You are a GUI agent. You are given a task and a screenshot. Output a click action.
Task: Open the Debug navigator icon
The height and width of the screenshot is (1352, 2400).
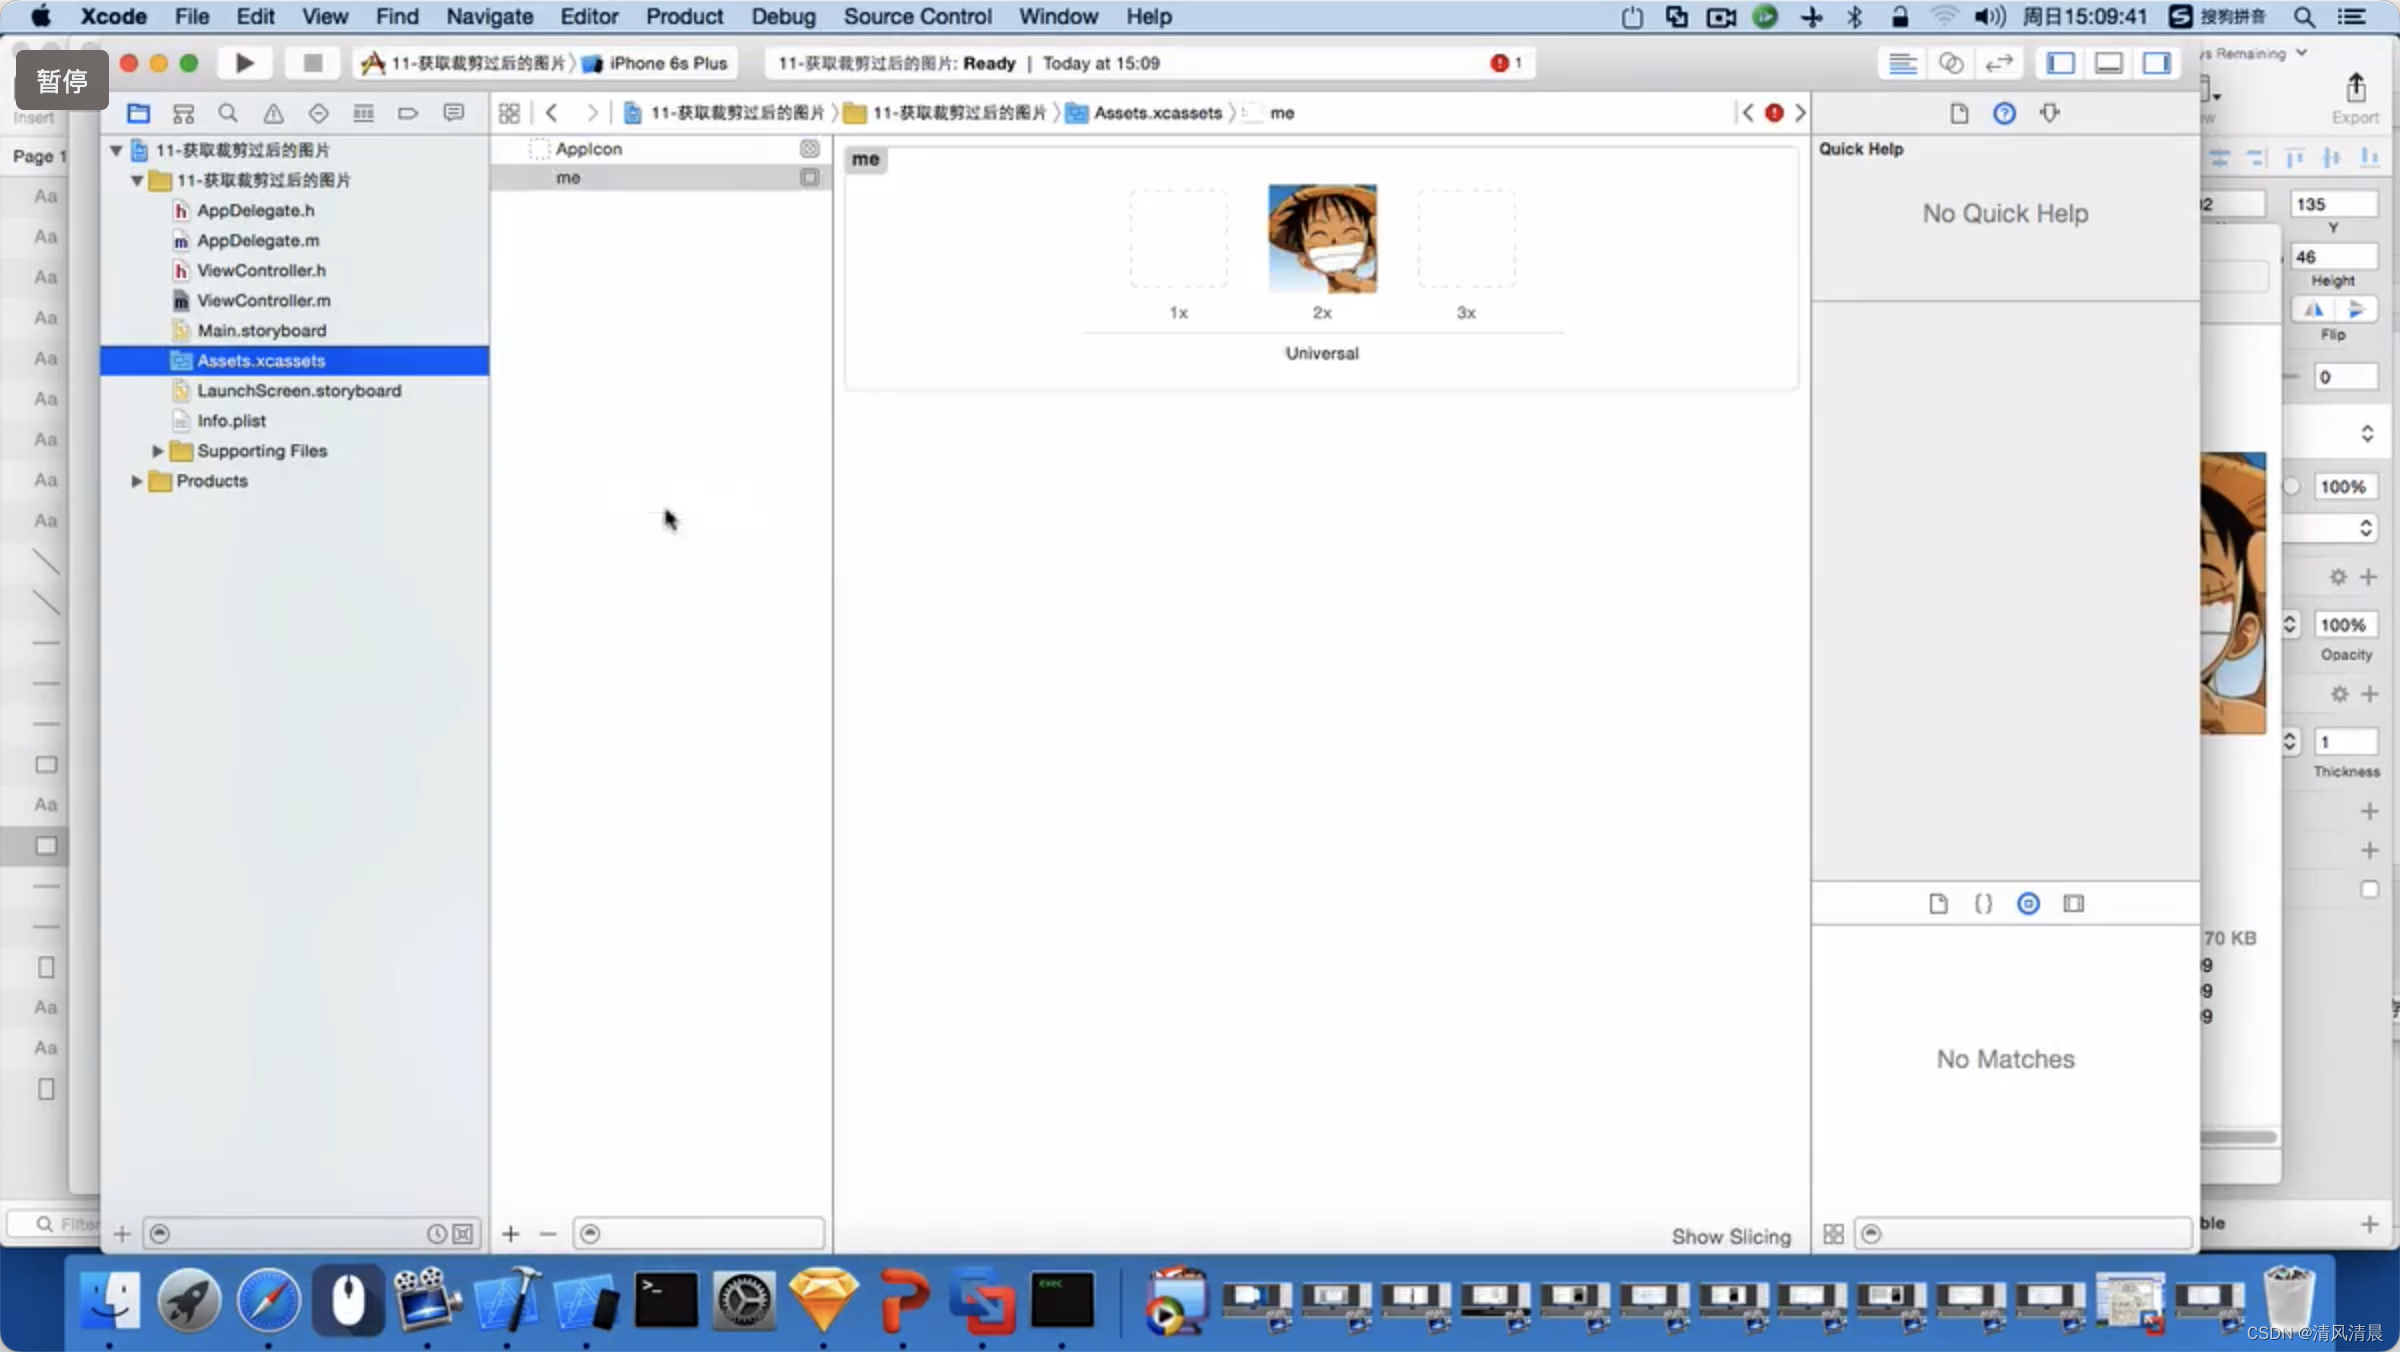pyautogui.click(x=363, y=113)
